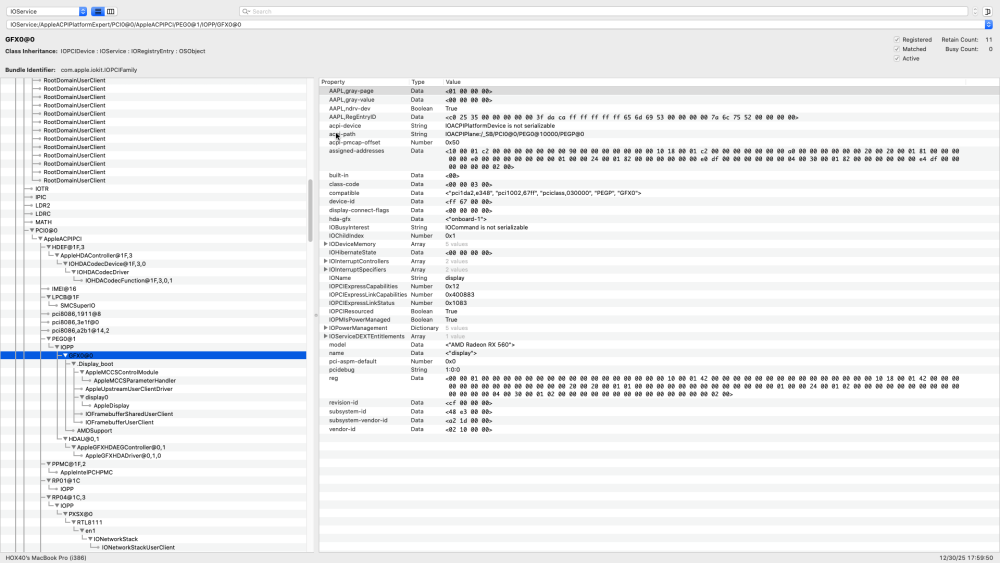This screenshot has width=1000, height=563.
Task: Collapse the AppleACPIPCI tree node
Action: (x=40, y=239)
